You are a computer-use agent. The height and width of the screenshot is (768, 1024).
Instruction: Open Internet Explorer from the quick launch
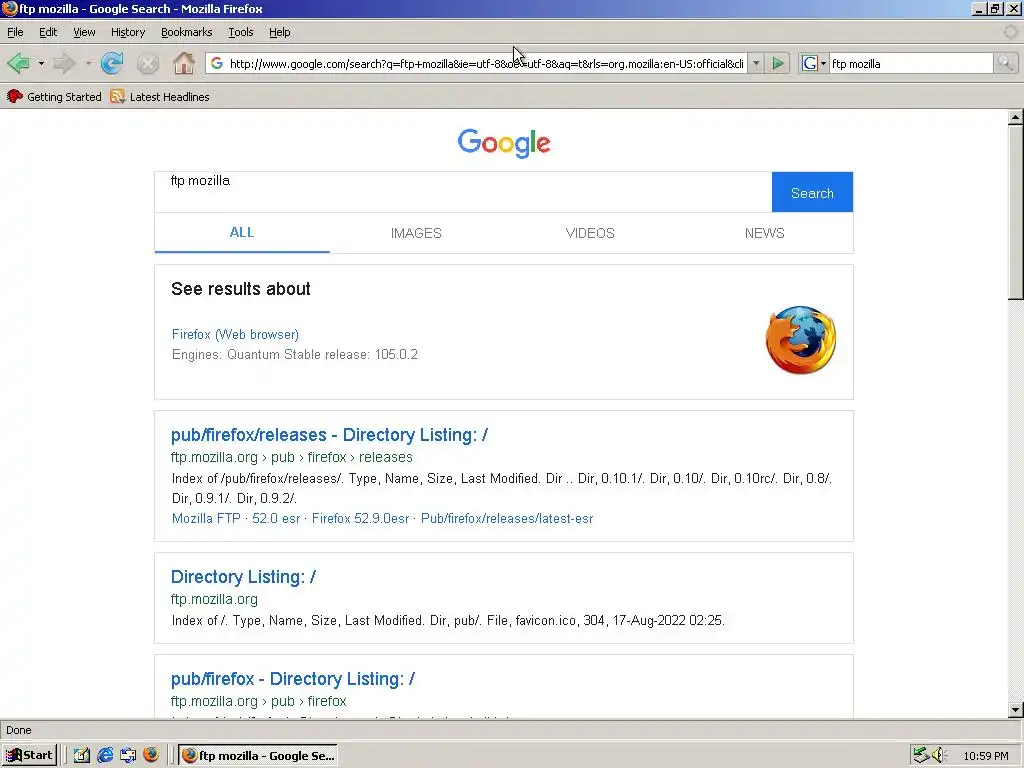(x=104, y=756)
